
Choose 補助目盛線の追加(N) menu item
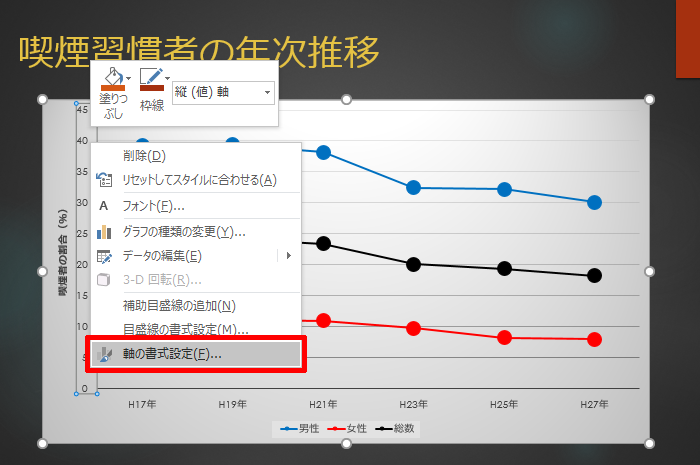coord(196,306)
